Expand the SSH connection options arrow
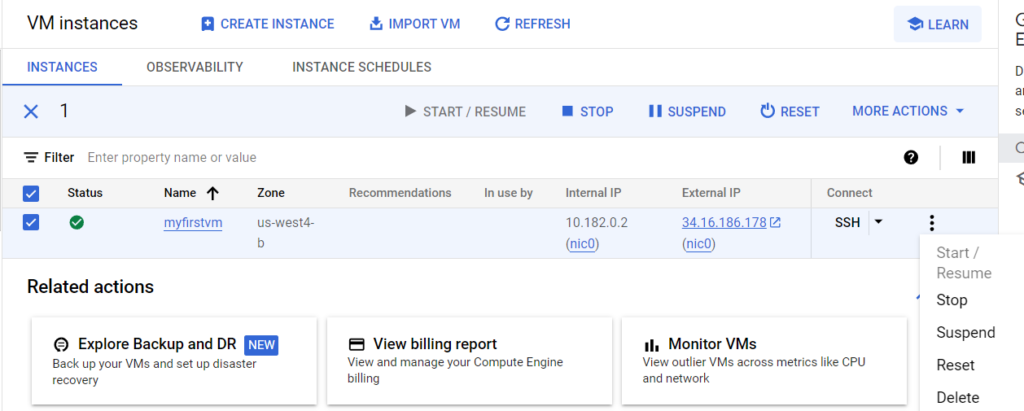Screen dimensions: 1024x411 tap(878, 222)
